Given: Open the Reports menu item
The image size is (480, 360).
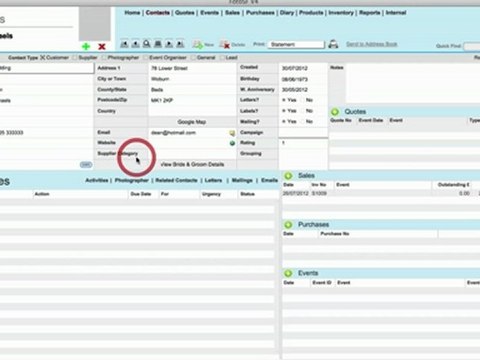Looking at the screenshot, I should tap(370, 13).
